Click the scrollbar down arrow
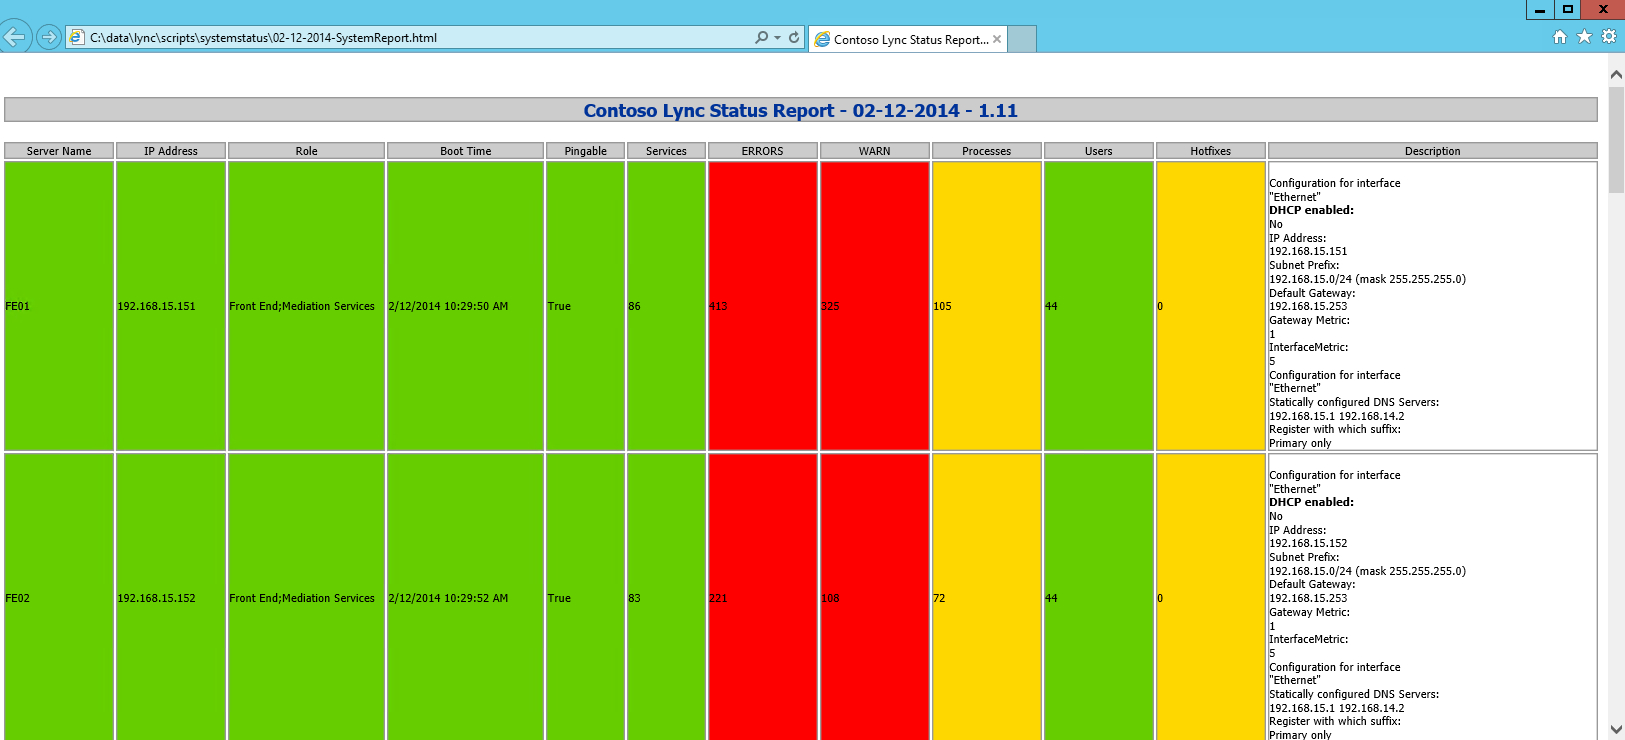The image size is (1625, 740). click(x=1616, y=730)
